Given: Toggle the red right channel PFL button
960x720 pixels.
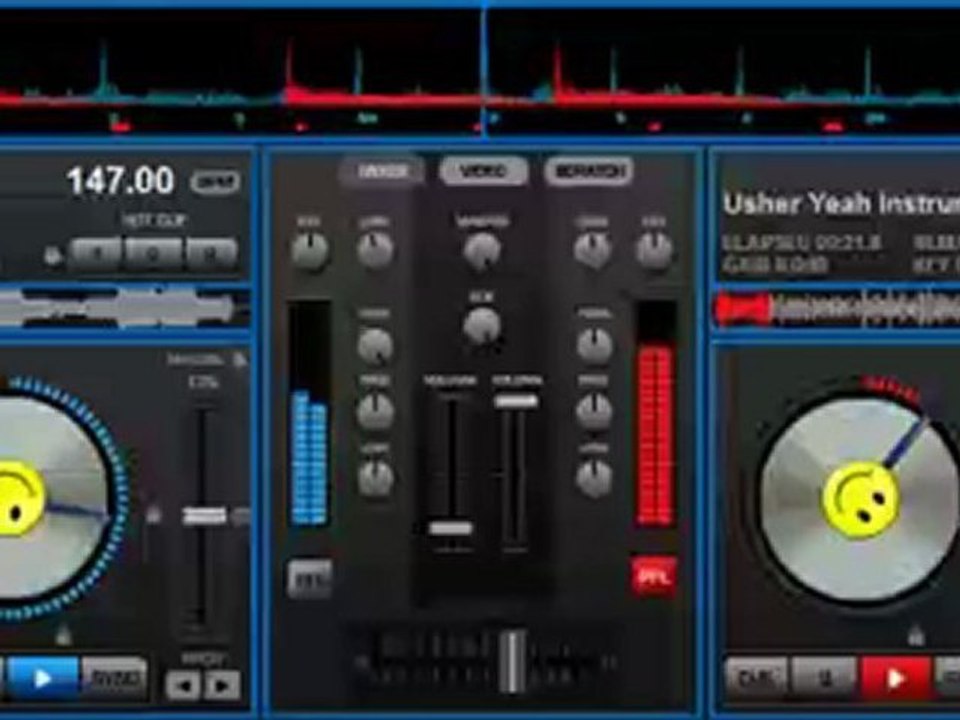Looking at the screenshot, I should pyautogui.click(x=654, y=577).
